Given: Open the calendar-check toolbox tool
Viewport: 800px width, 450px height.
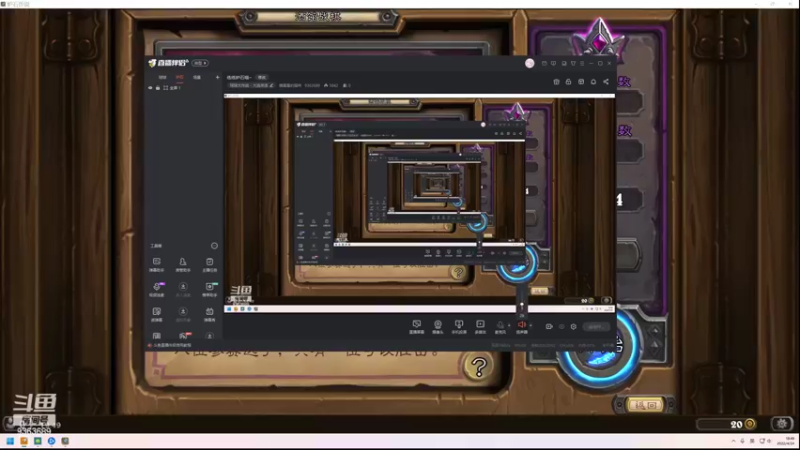Looking at the screenshot, I should click(x=209, y=264).
